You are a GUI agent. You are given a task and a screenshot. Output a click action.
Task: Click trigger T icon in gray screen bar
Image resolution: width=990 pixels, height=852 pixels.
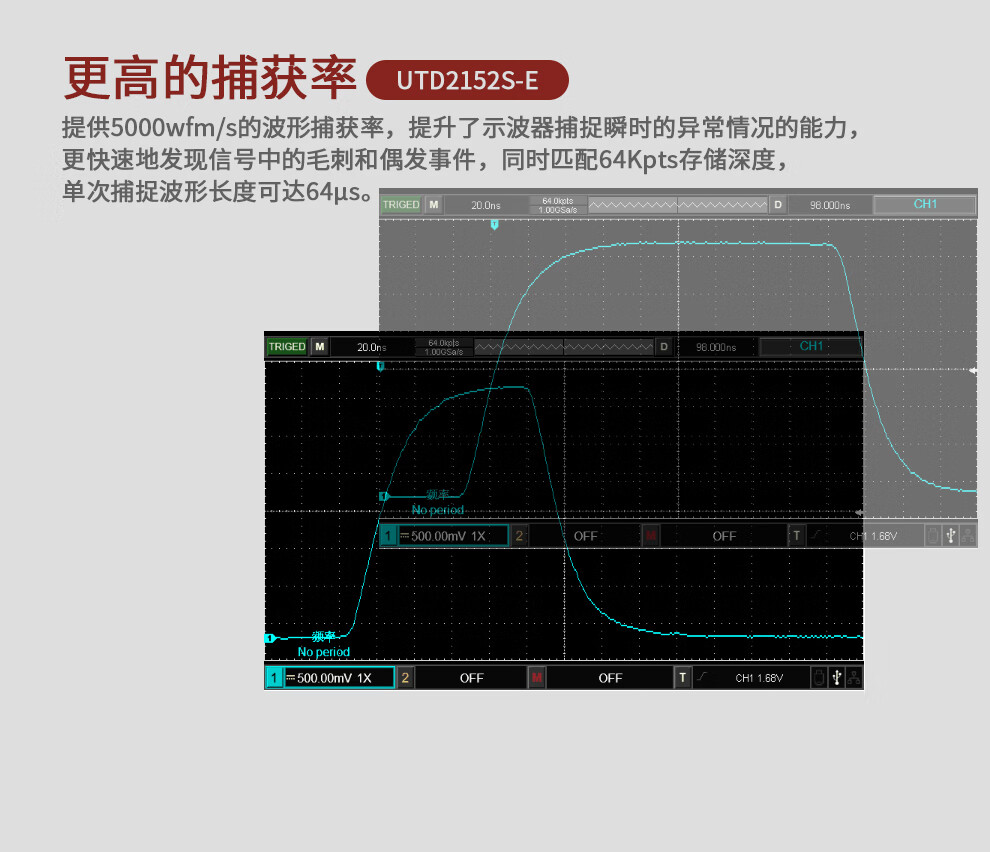[x=797, y=536]
